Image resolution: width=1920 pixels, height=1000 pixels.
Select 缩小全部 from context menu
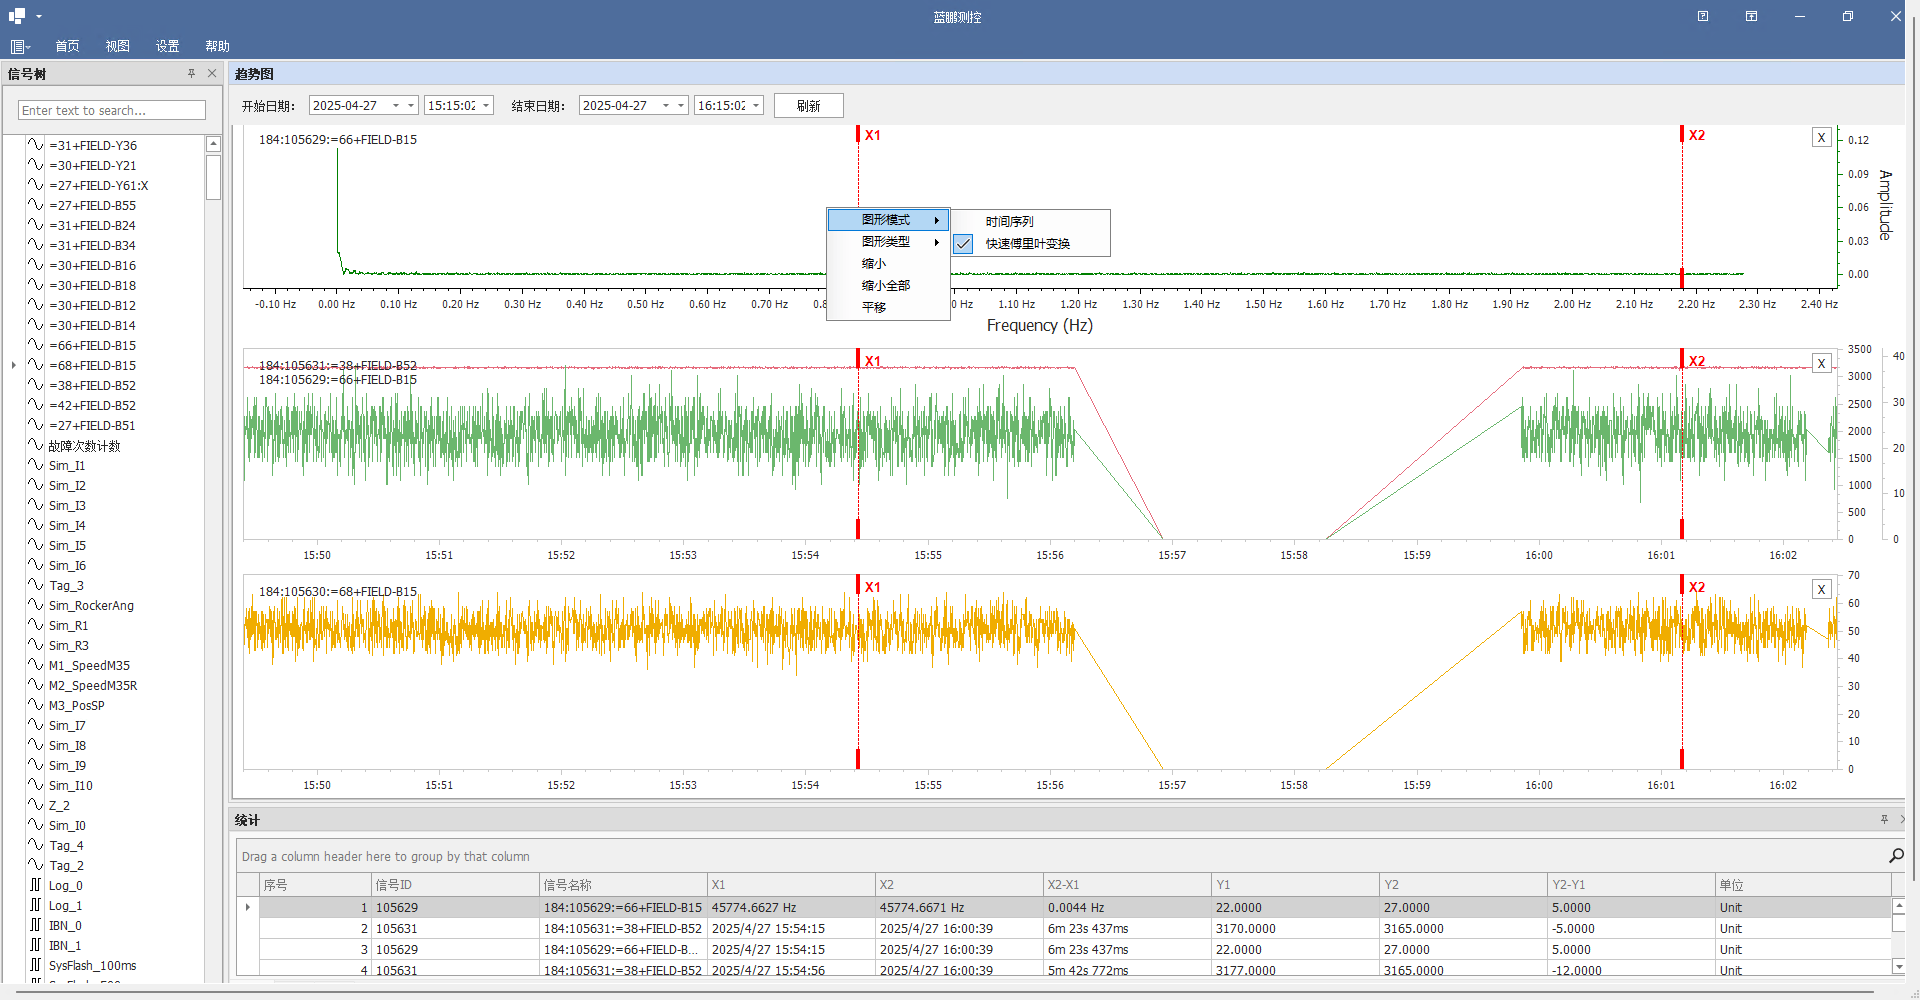pyautogui.click(x=885, y=286)
